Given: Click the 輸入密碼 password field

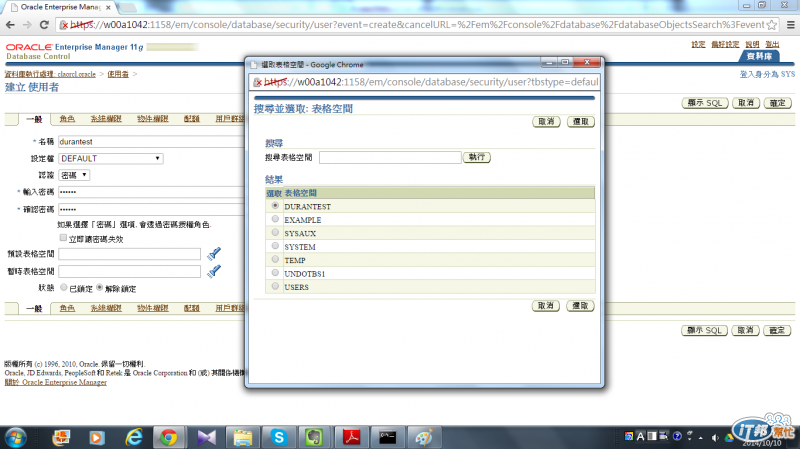Looking at the screenshot, I should [x=152, y=192].
